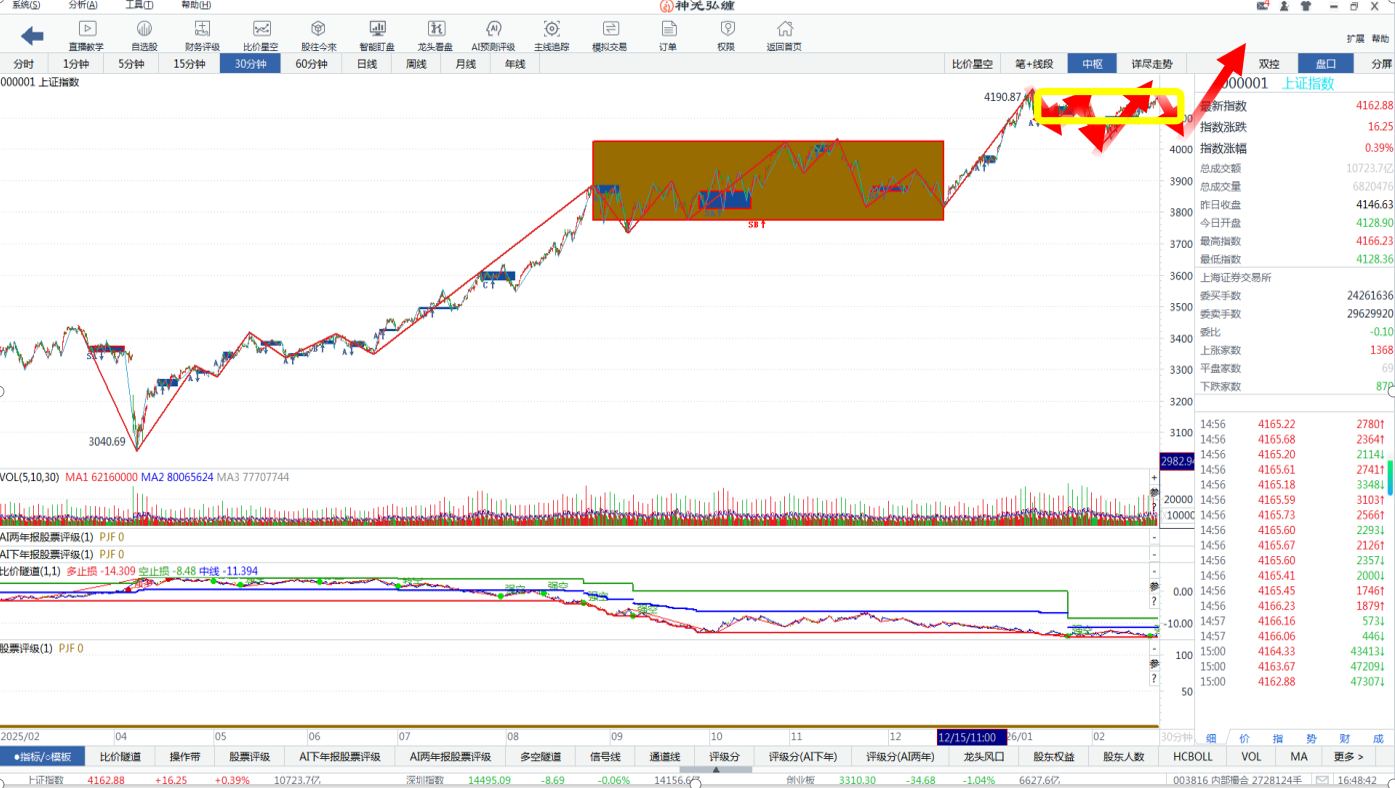Viewport: 1395px width, 788px height.
Task: Click the 分屏 split screen button
Action: click(1381, 64)
